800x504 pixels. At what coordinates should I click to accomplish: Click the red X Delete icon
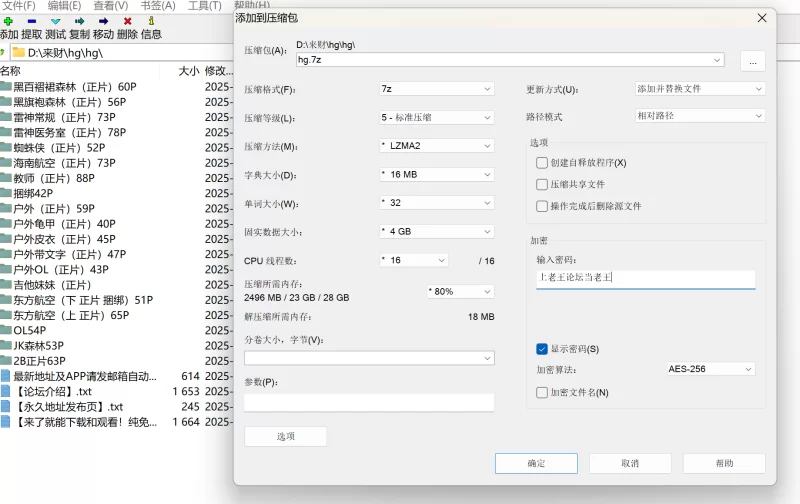128,21
